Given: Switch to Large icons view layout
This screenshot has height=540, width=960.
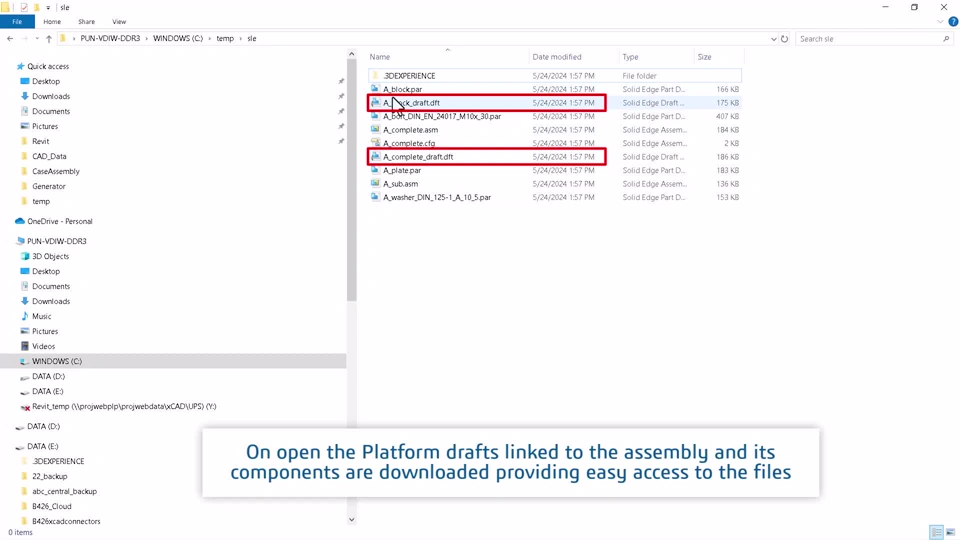Looking at the screenshot, I should tap(950, 532).
